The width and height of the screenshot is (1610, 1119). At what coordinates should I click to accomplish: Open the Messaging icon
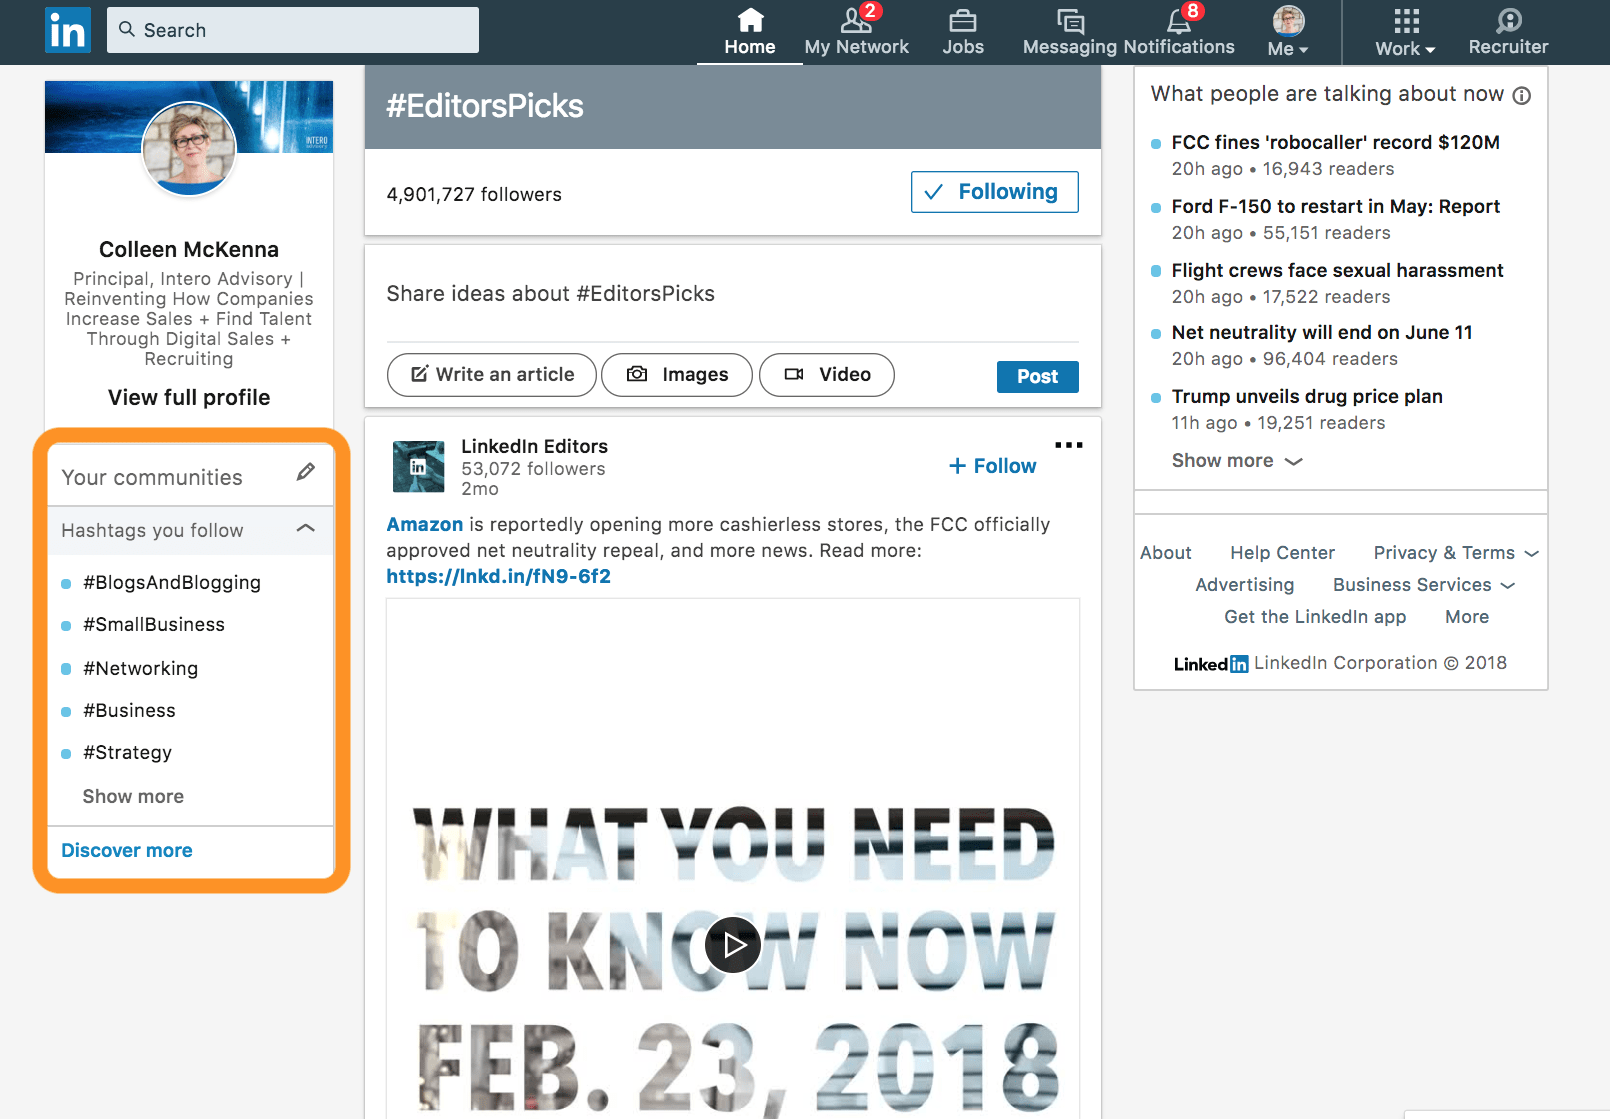(1070, 22)
